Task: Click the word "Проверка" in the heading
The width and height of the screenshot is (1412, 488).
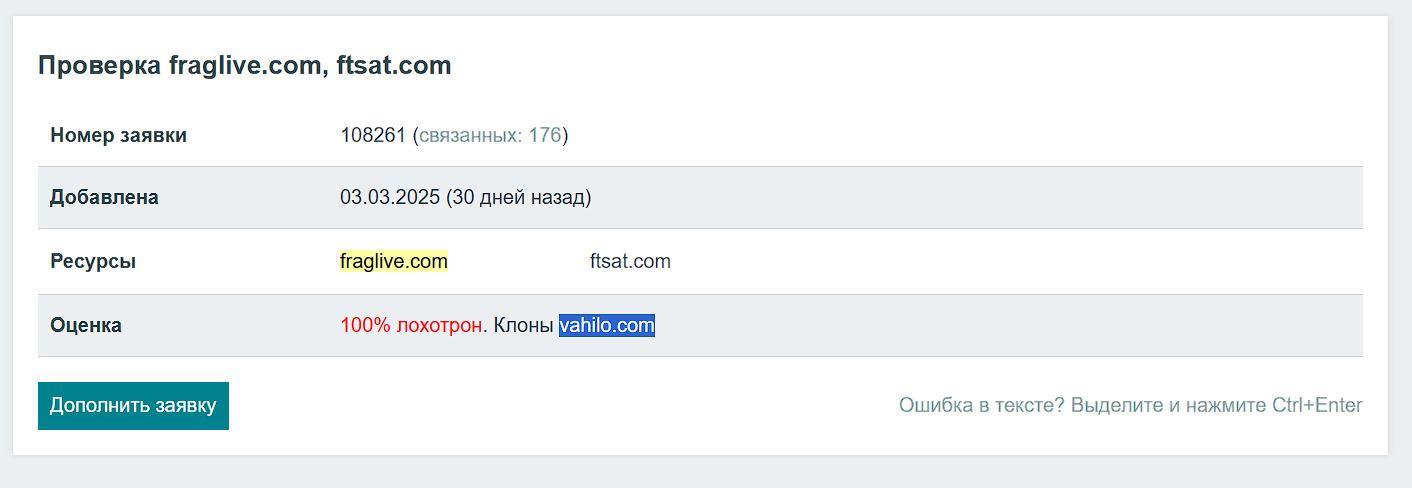Action: click(99, 66)
